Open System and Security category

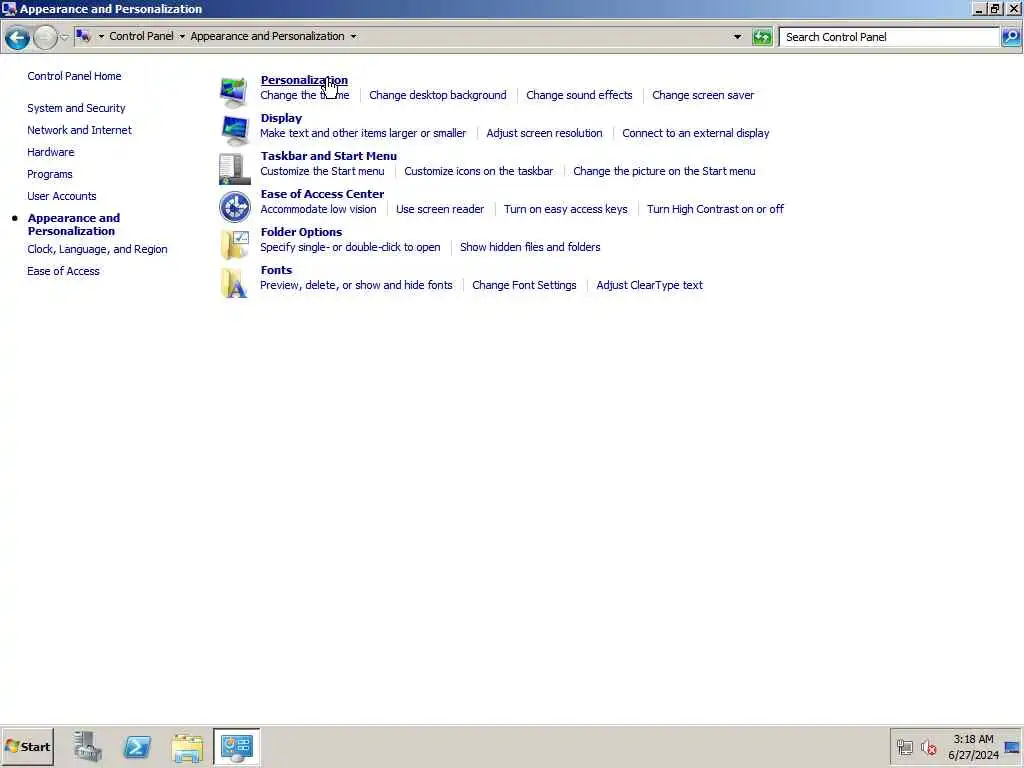point(76,108)
